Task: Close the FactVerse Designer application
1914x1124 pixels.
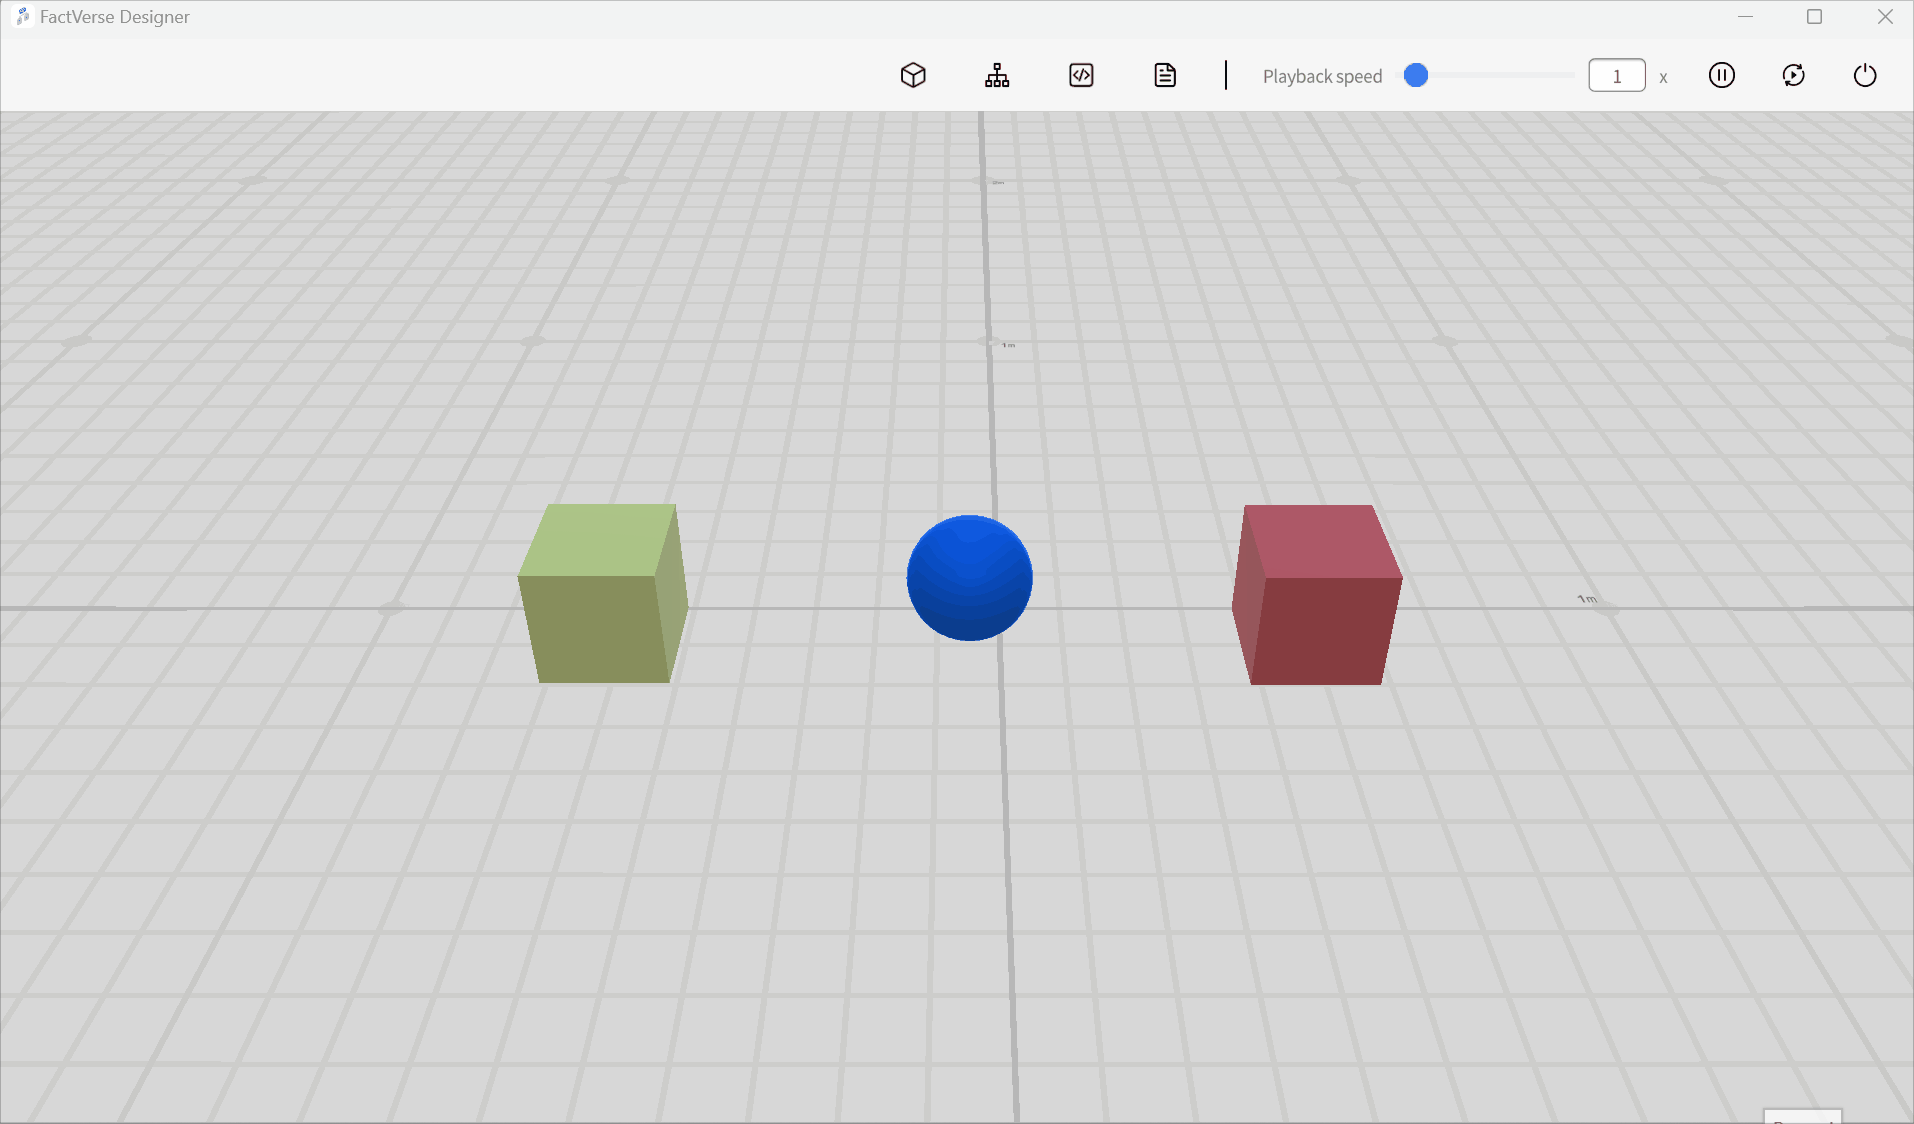Action: [1886, 16]
